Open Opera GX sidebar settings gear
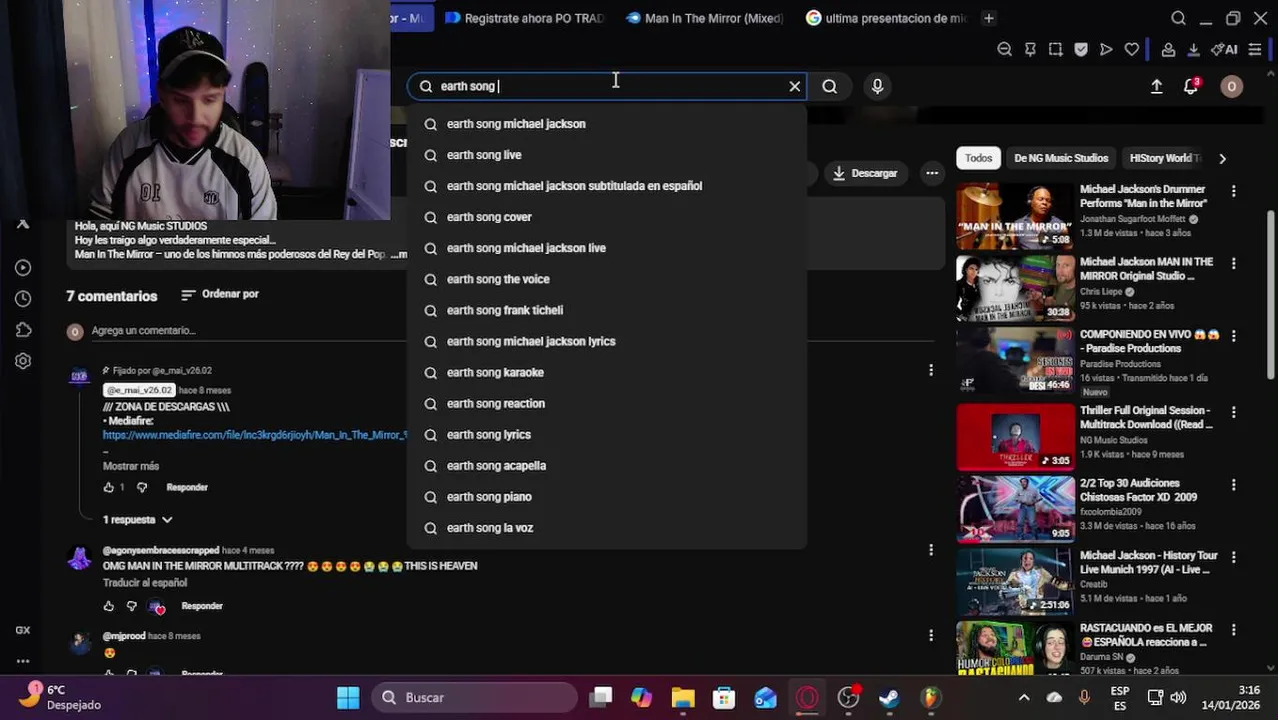The width and height of the screenshot is (1278, 720). click(x=23, y=361)
